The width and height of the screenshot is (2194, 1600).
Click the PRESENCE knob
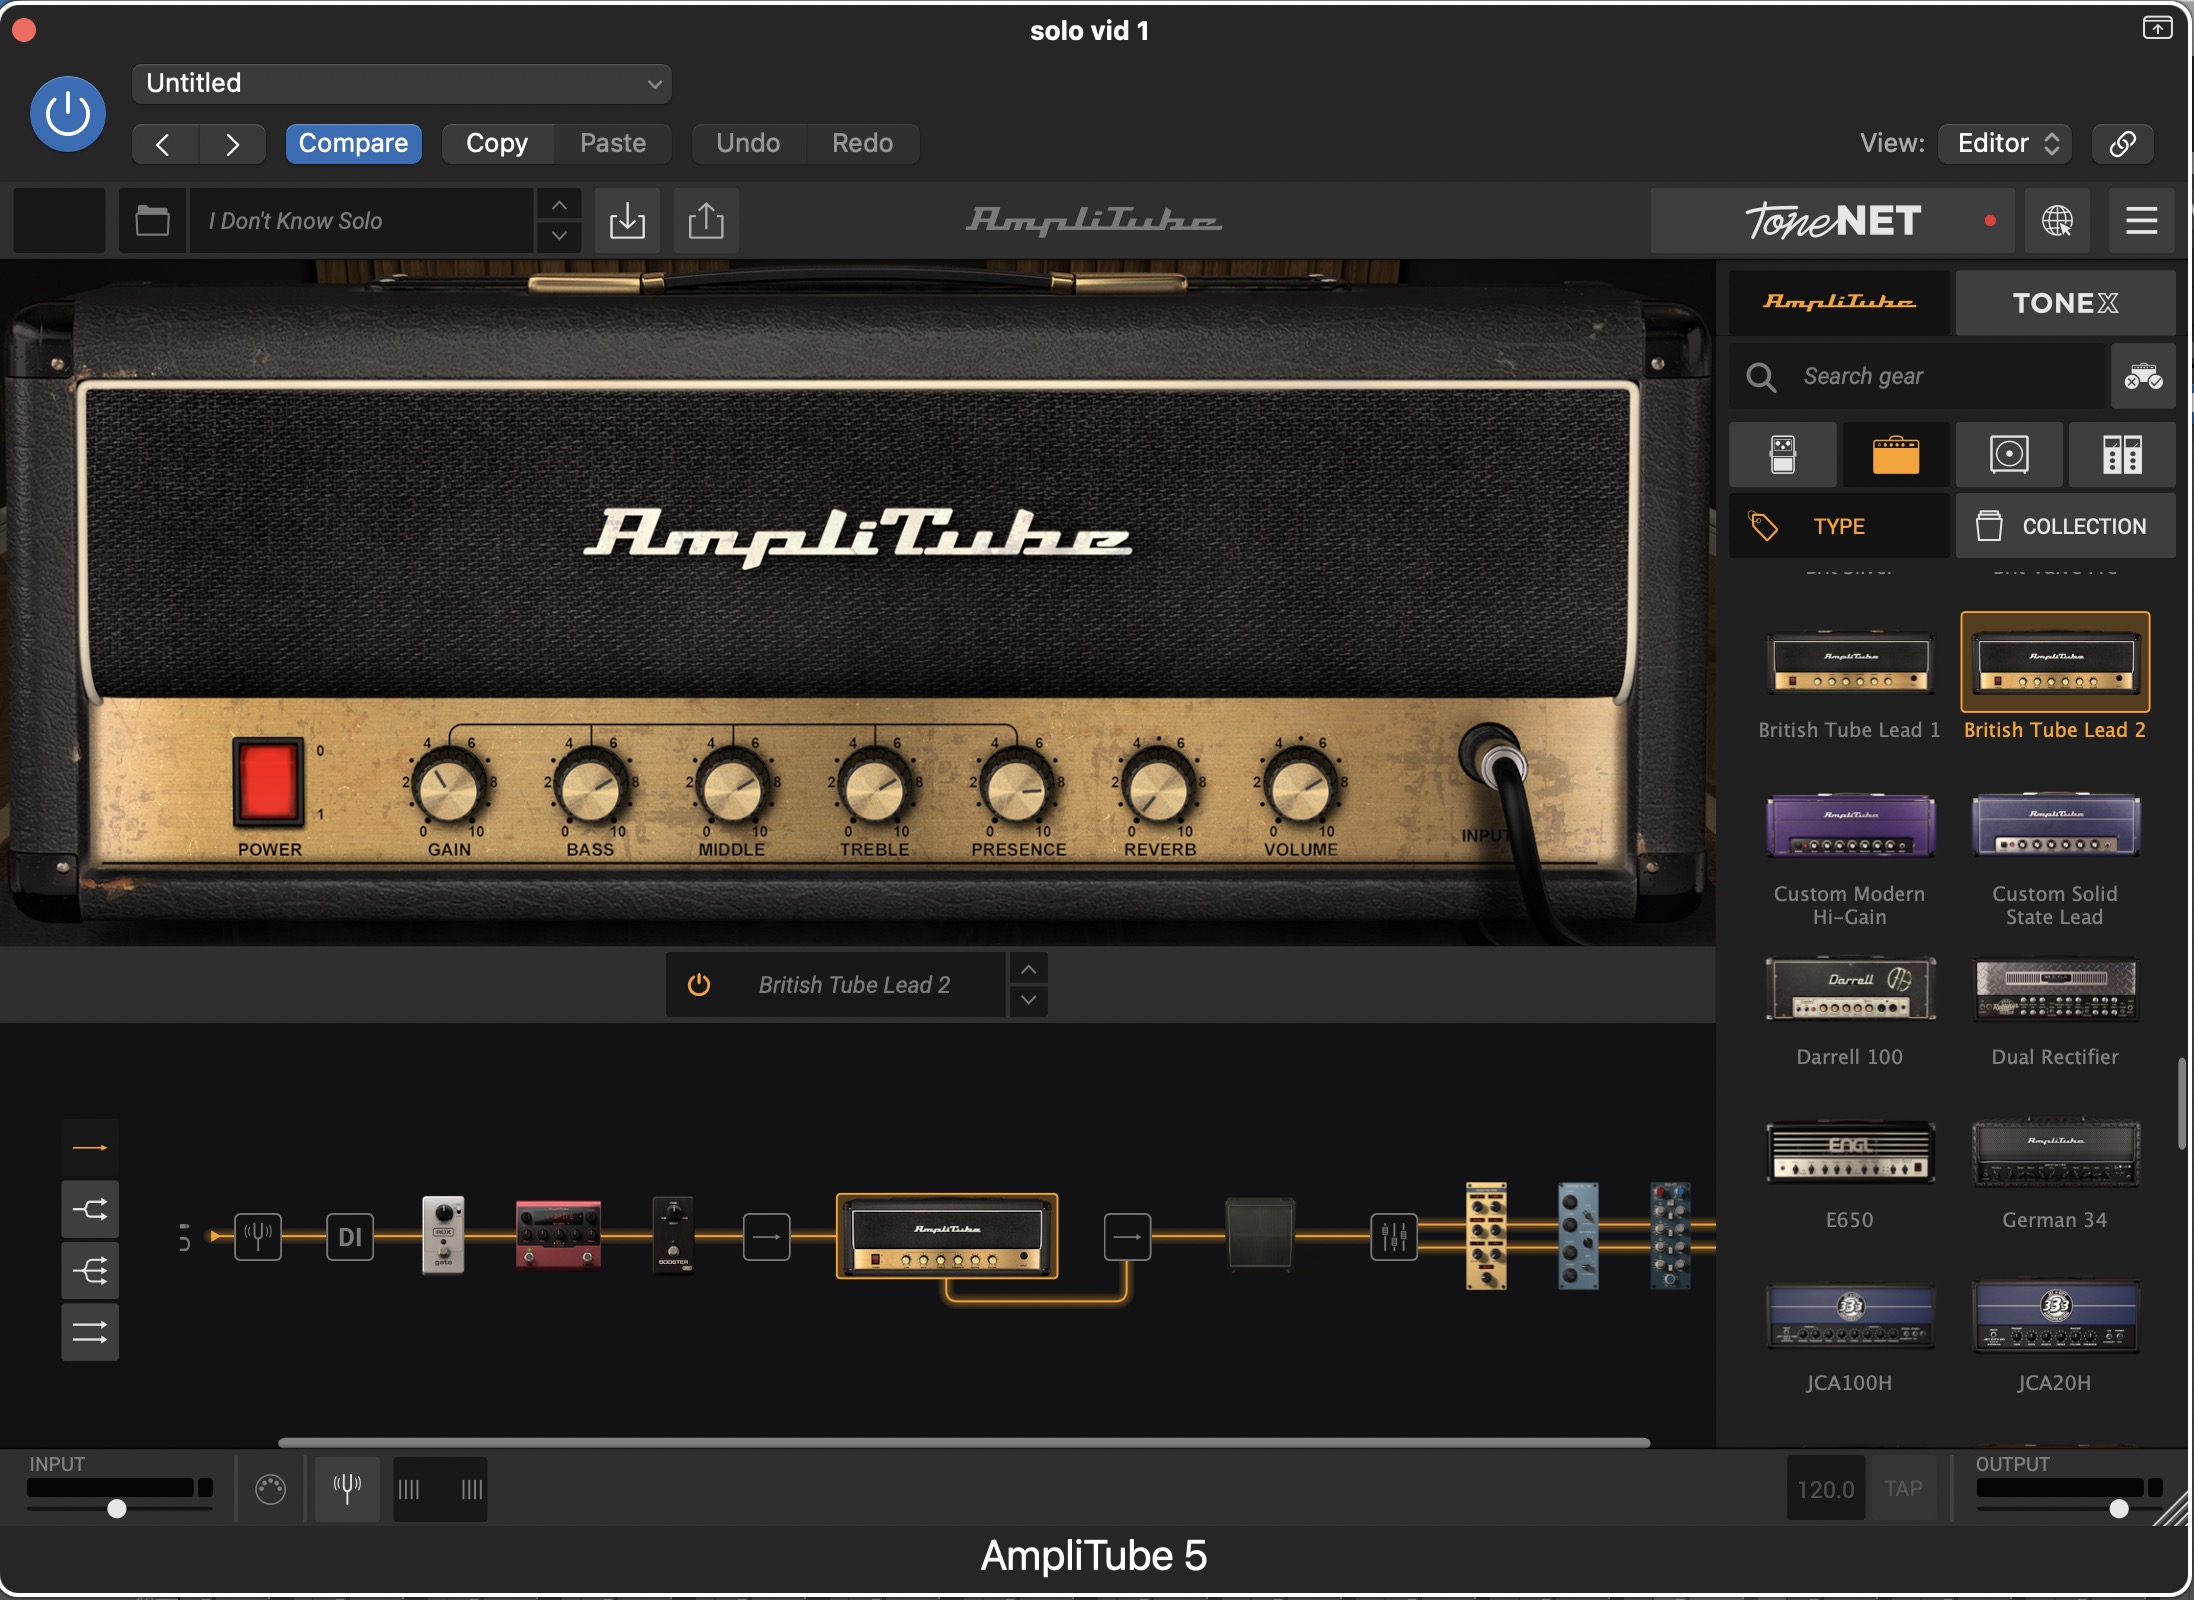point(1017,789)
